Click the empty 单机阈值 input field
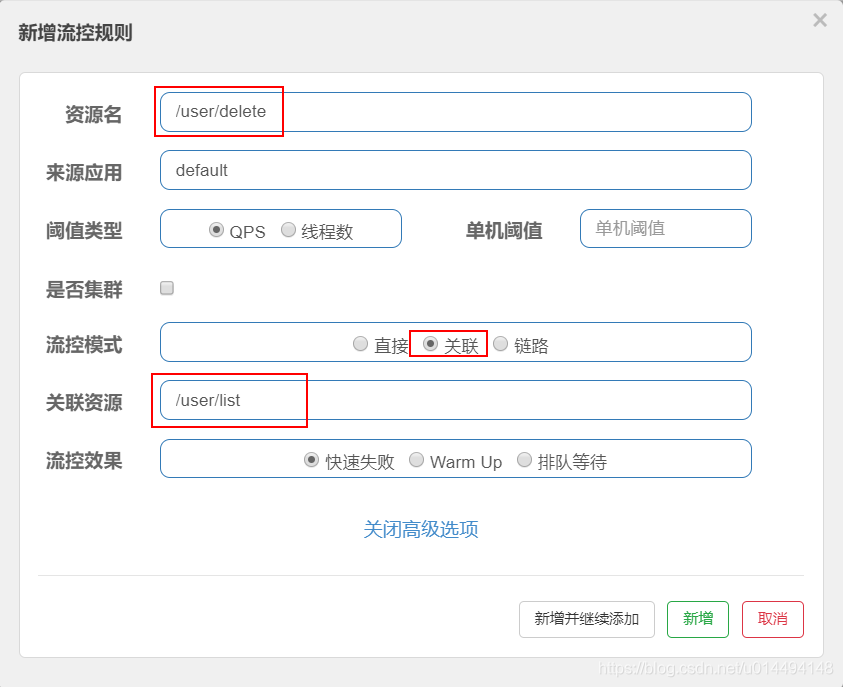 point(665,229)
